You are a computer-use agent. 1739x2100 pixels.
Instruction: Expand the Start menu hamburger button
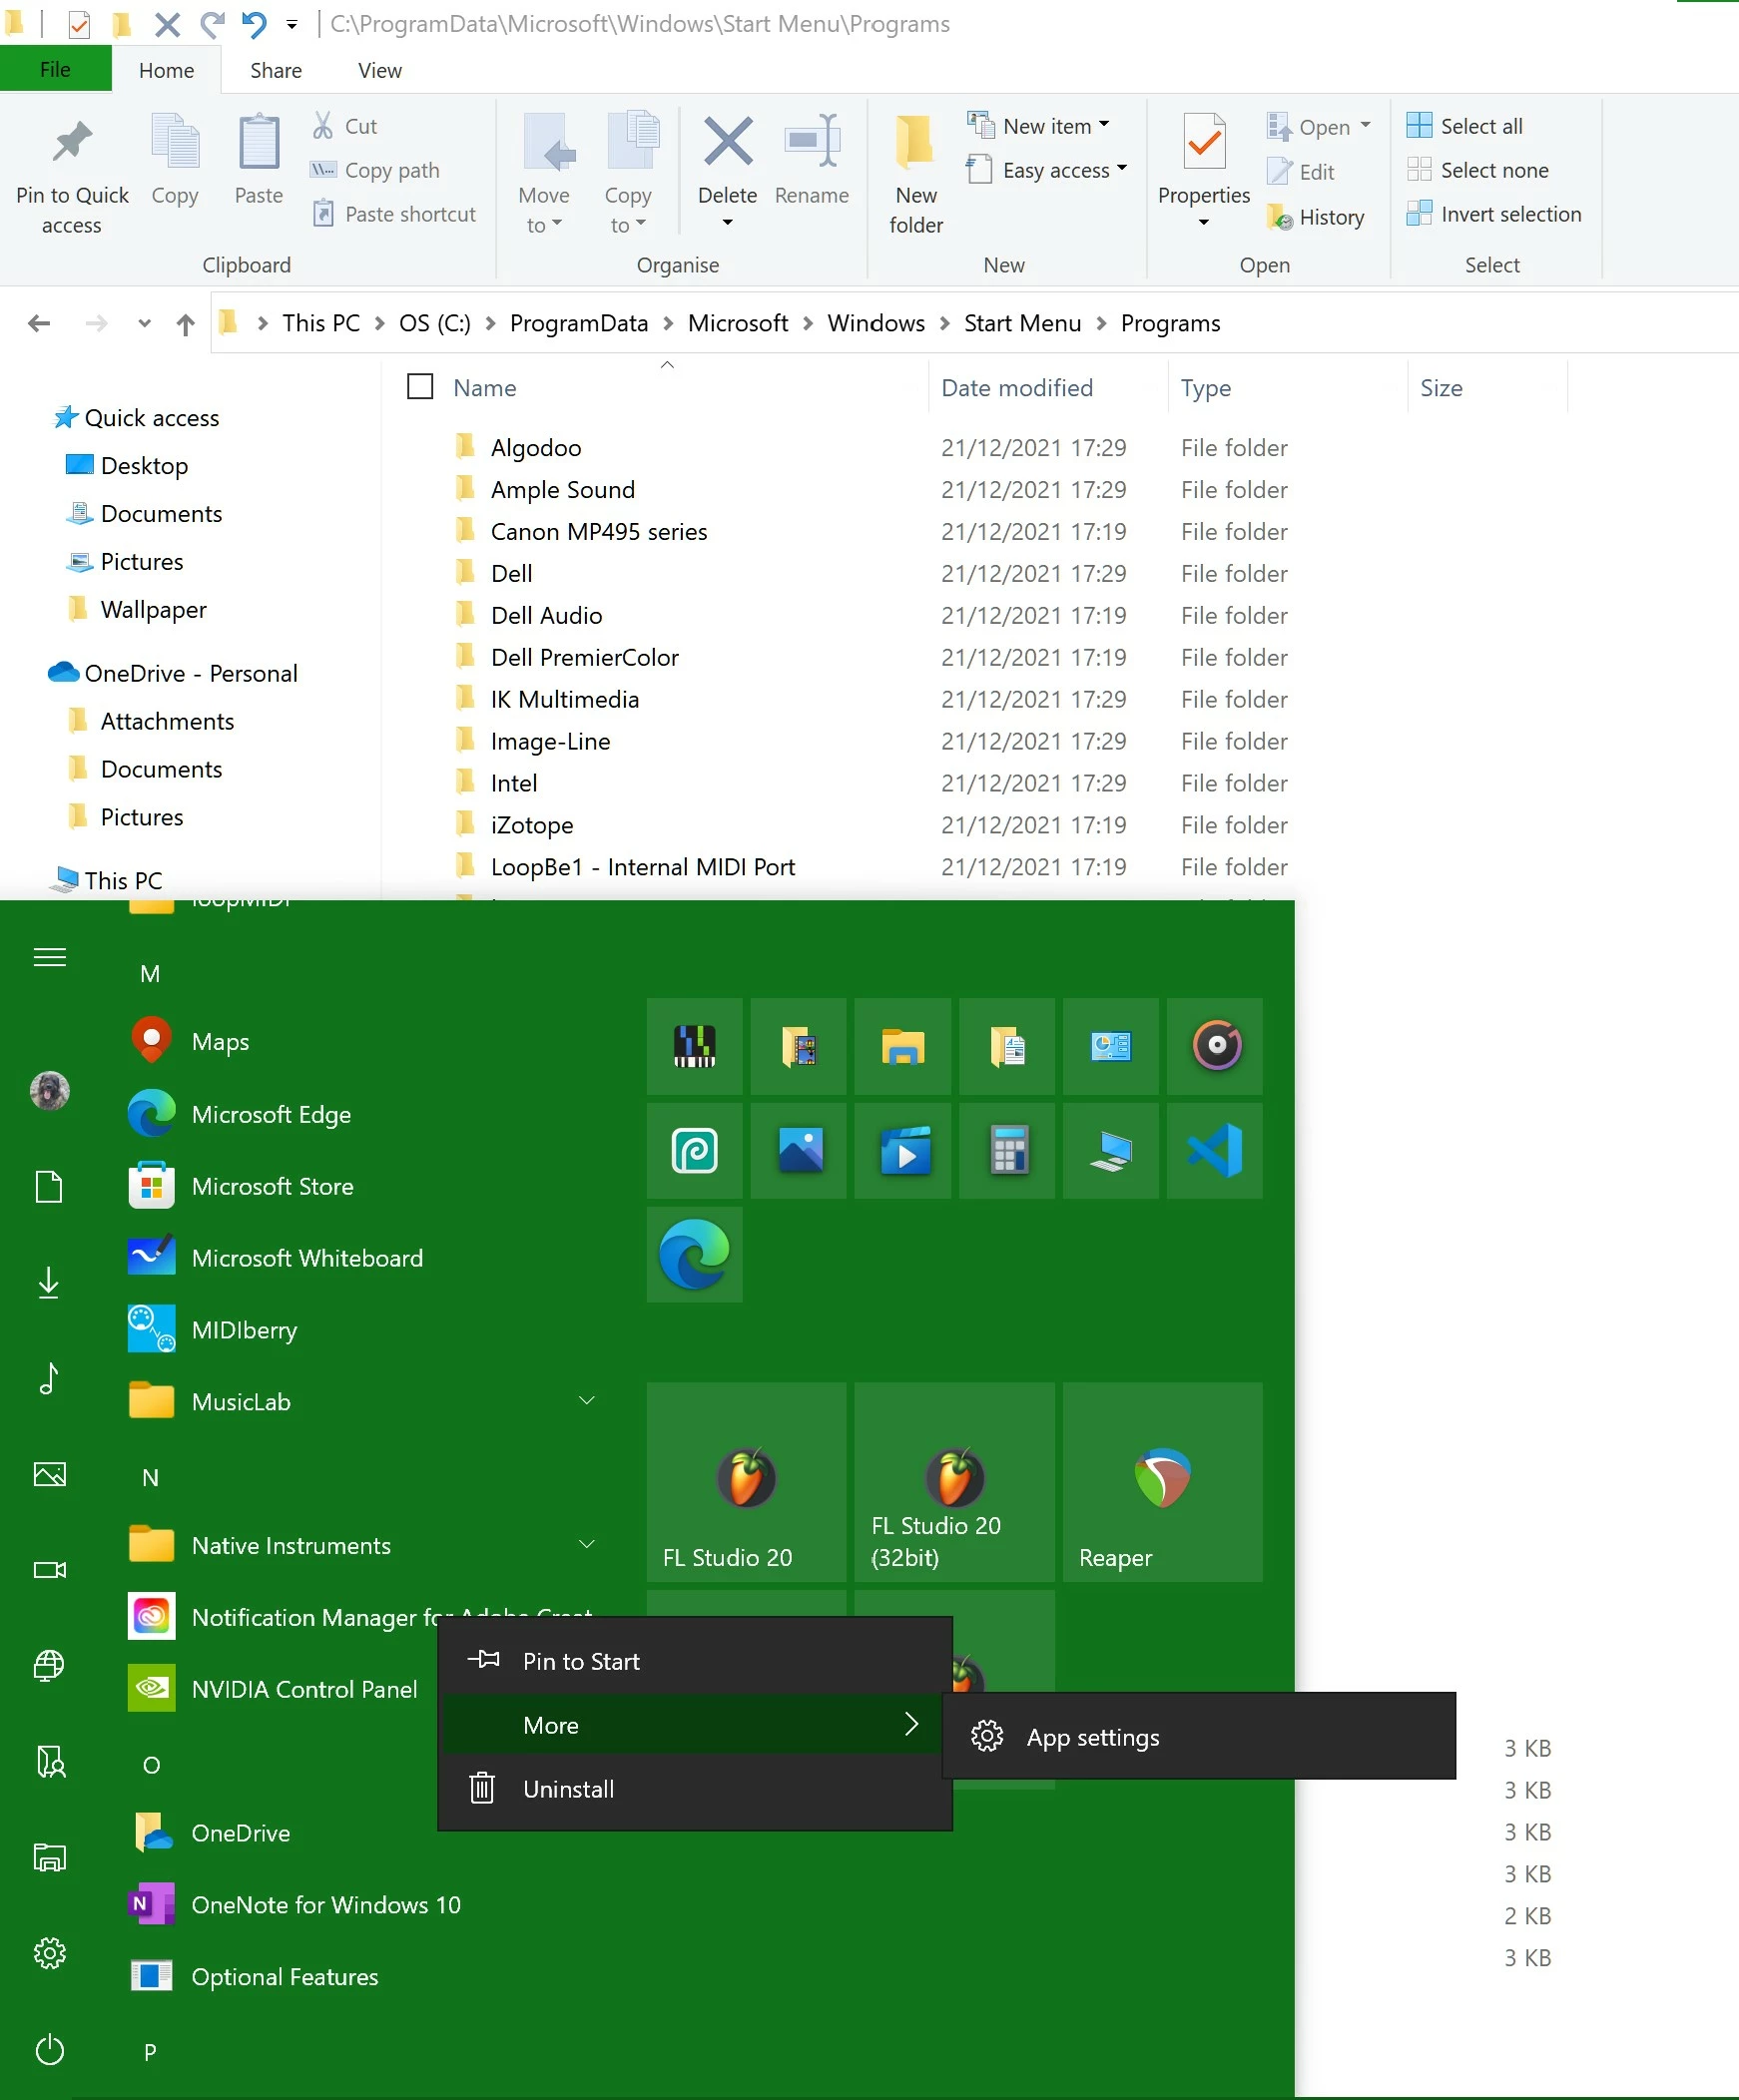pos(50,958)
